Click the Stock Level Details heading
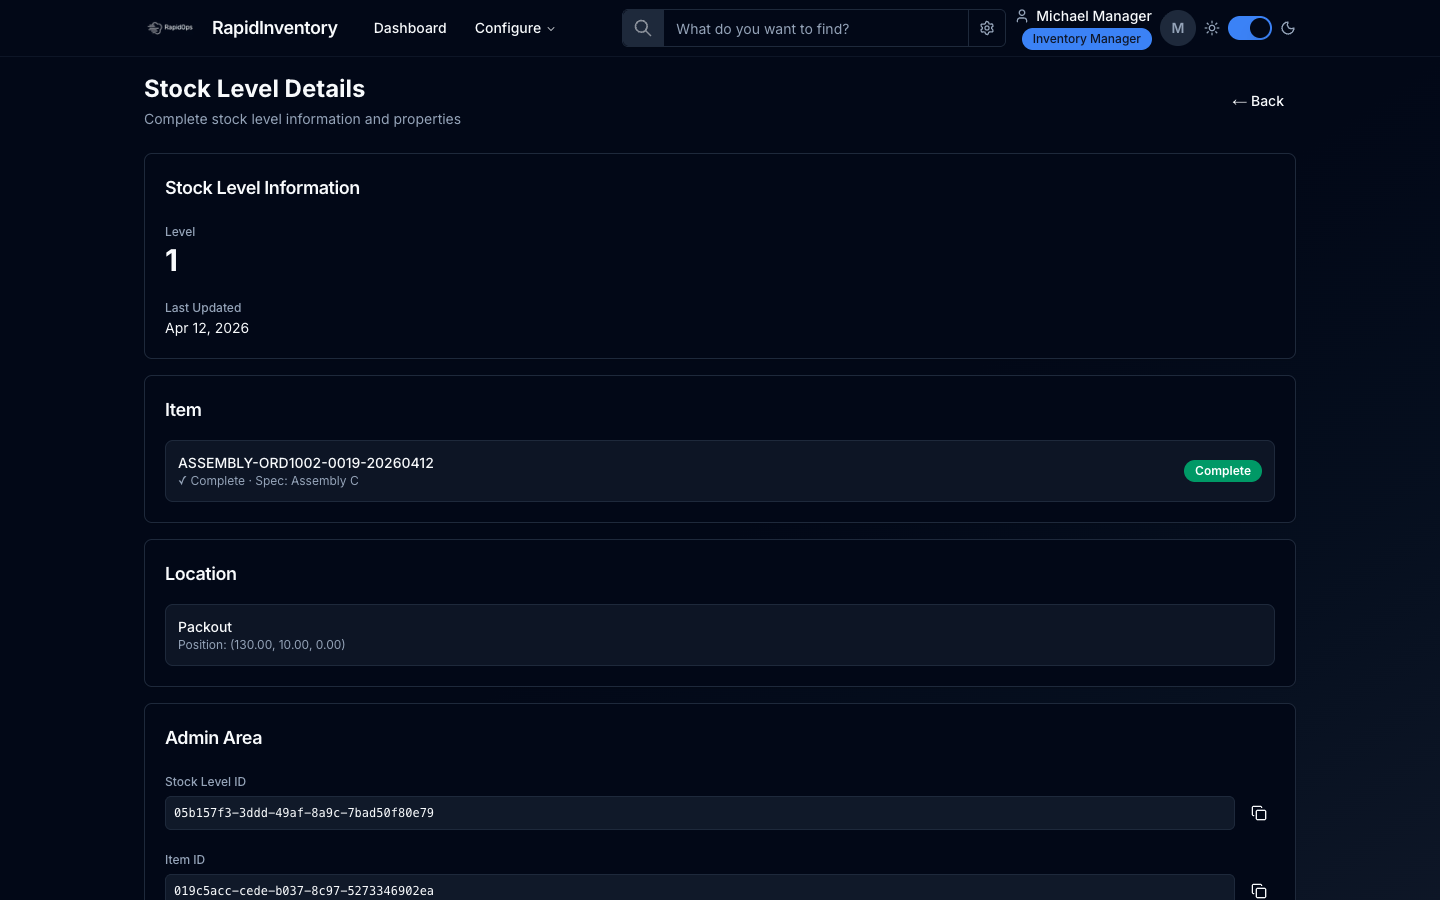The height and width of the screenshot is (900, 1440). point(255,88)
